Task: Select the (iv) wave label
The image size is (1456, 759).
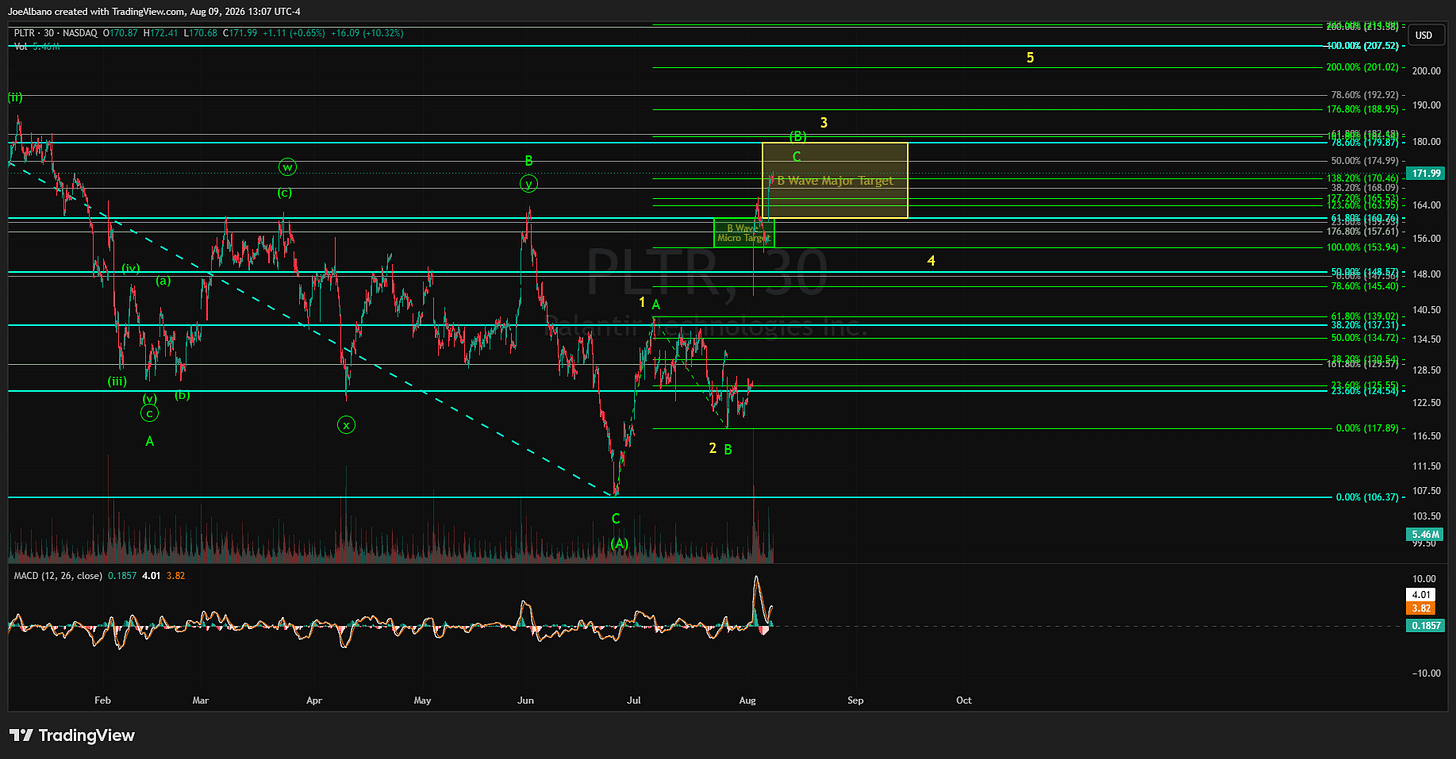Action: pyautogui.click(x=131, y=268)
